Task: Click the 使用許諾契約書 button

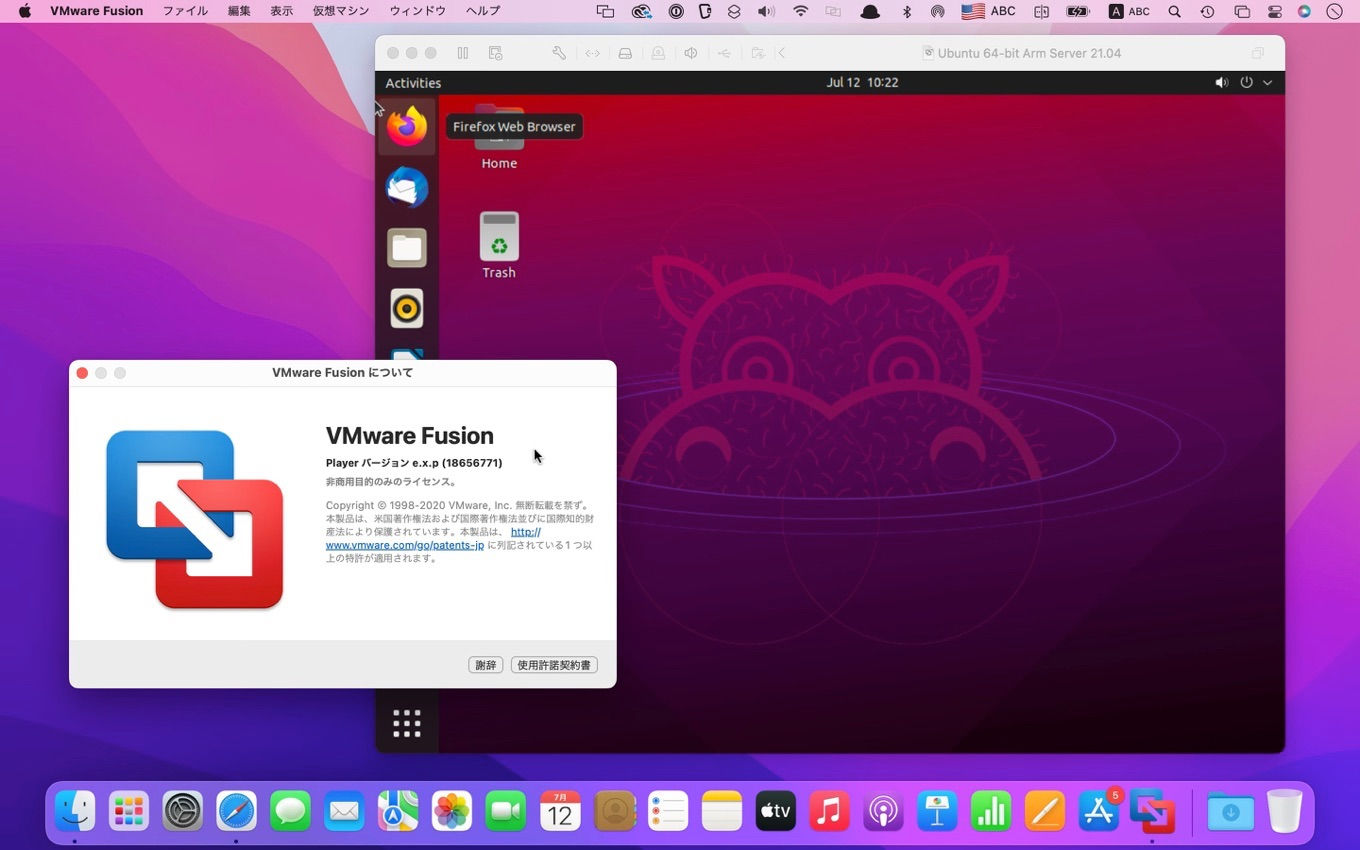Action: point(554,665)
